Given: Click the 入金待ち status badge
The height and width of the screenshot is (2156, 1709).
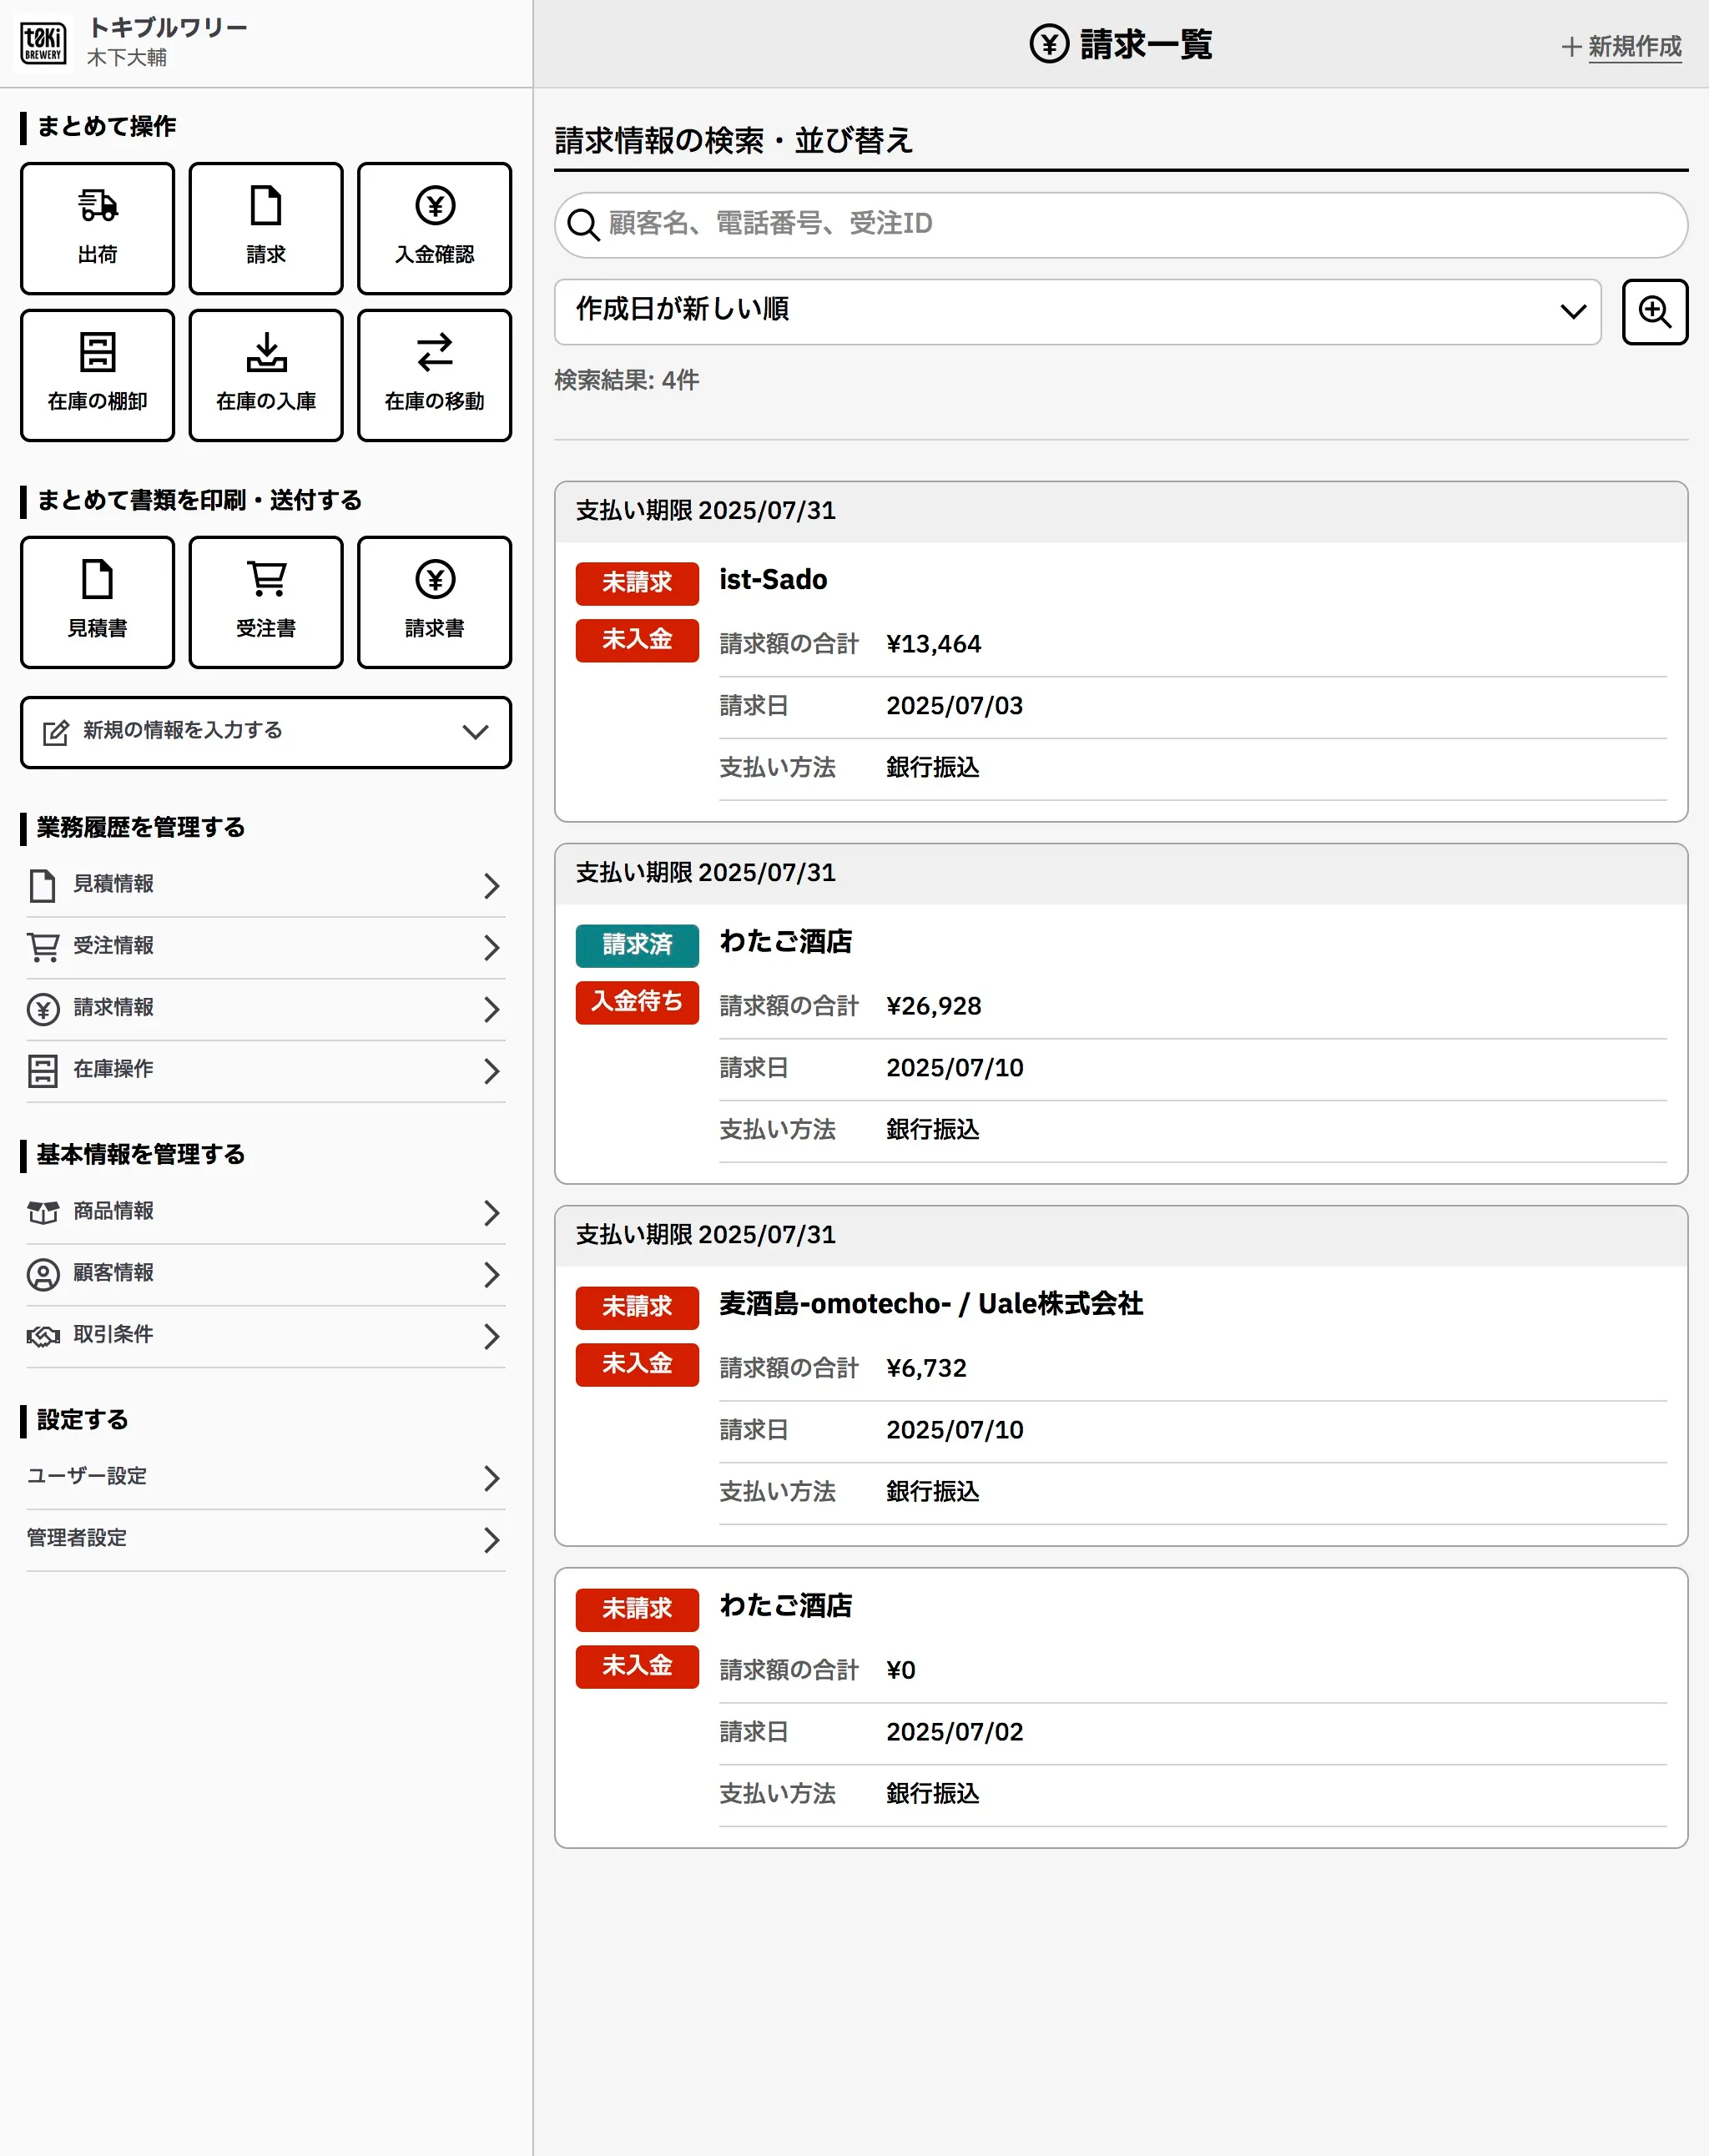Looking at the screenshot, I should [636, 1002].
